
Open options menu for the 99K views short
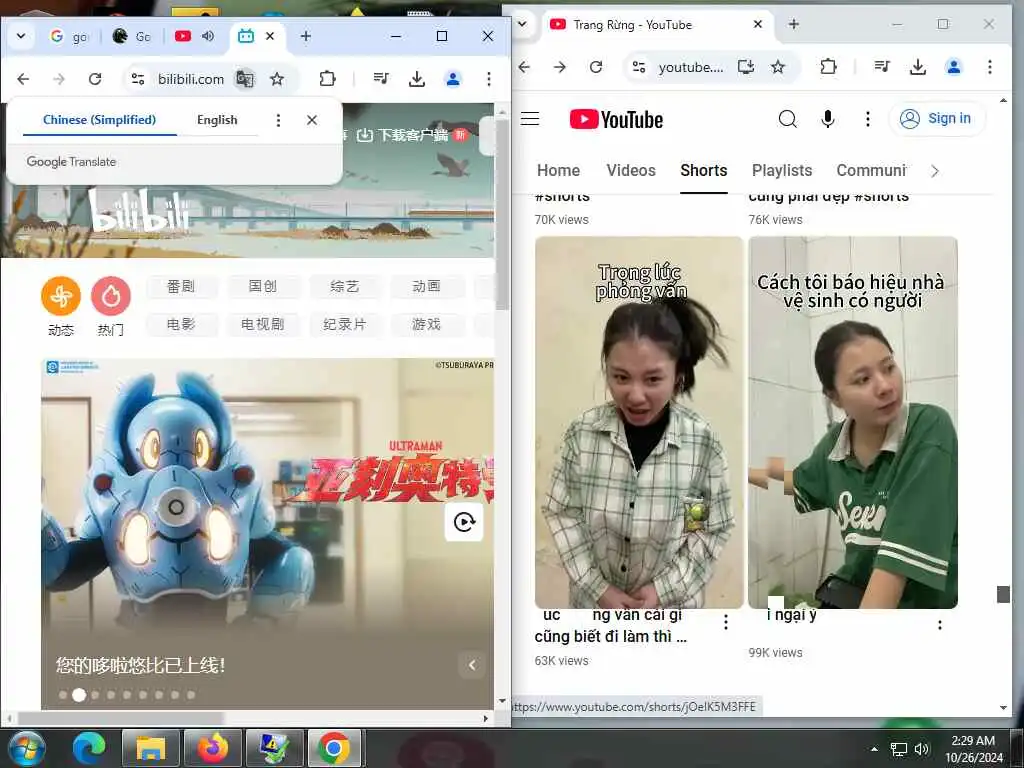point(940,625)
